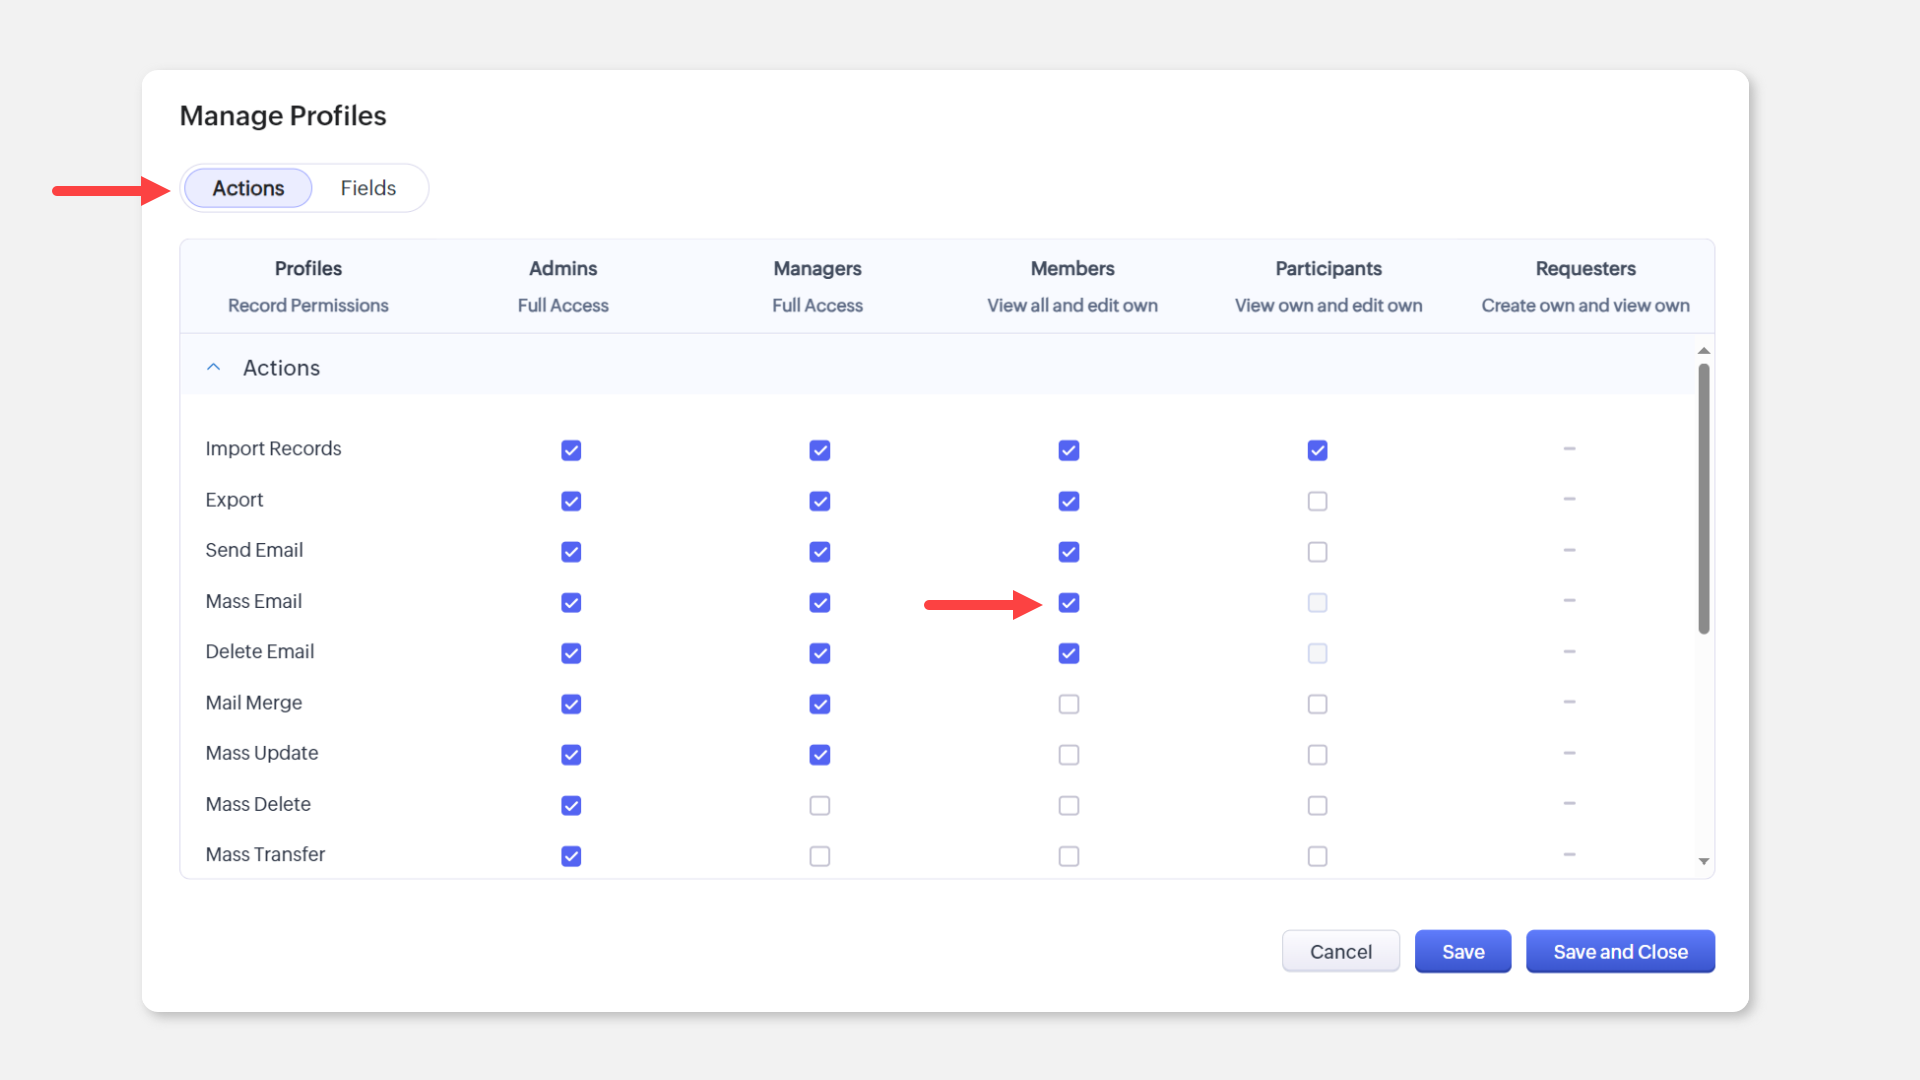The width and height of the screenshot is (1920, 1080).
Task: Click the scrollbar down arrow
Action: point(1704,861)
